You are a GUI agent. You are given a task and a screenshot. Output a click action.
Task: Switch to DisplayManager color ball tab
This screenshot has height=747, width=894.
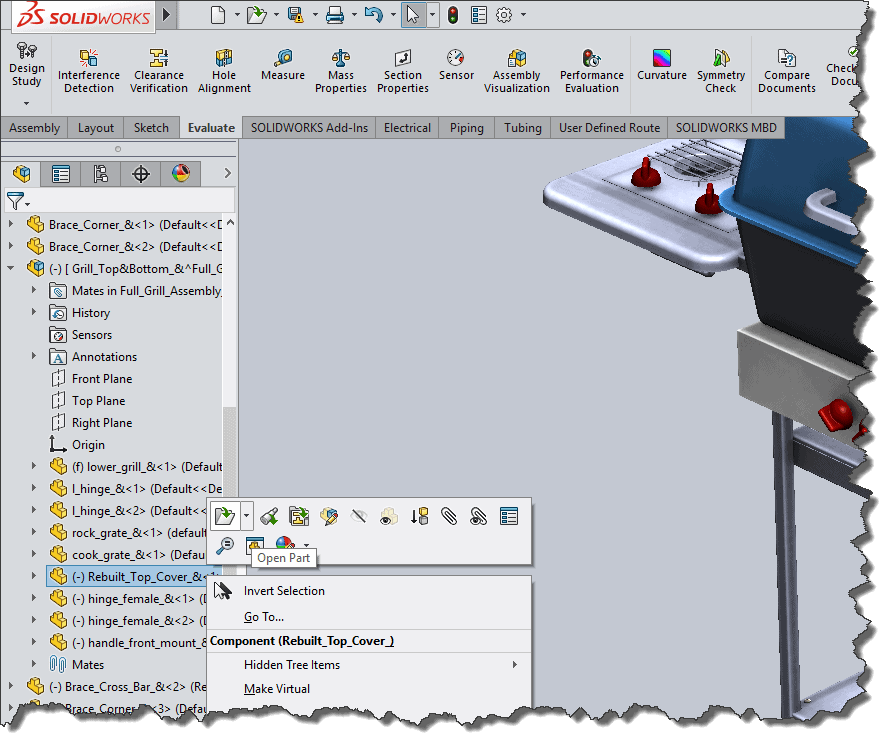point(181,173)
